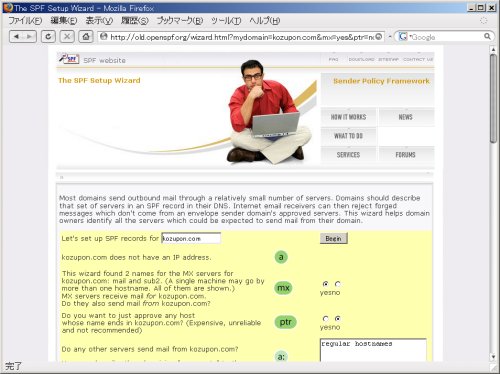Click the regular hostnames text area
Screen dimensions: 500x374
pyautogui.click(x=373, y=350)
